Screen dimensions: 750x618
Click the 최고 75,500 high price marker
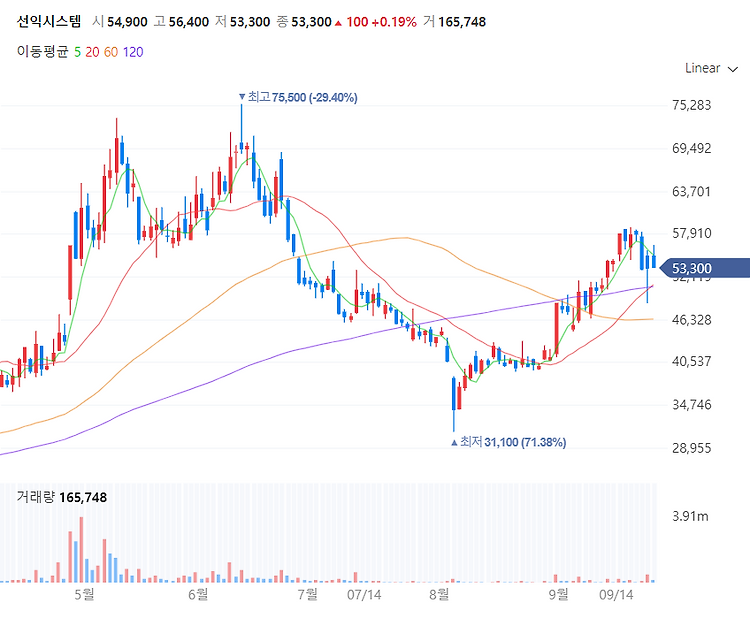pos(298,98)
